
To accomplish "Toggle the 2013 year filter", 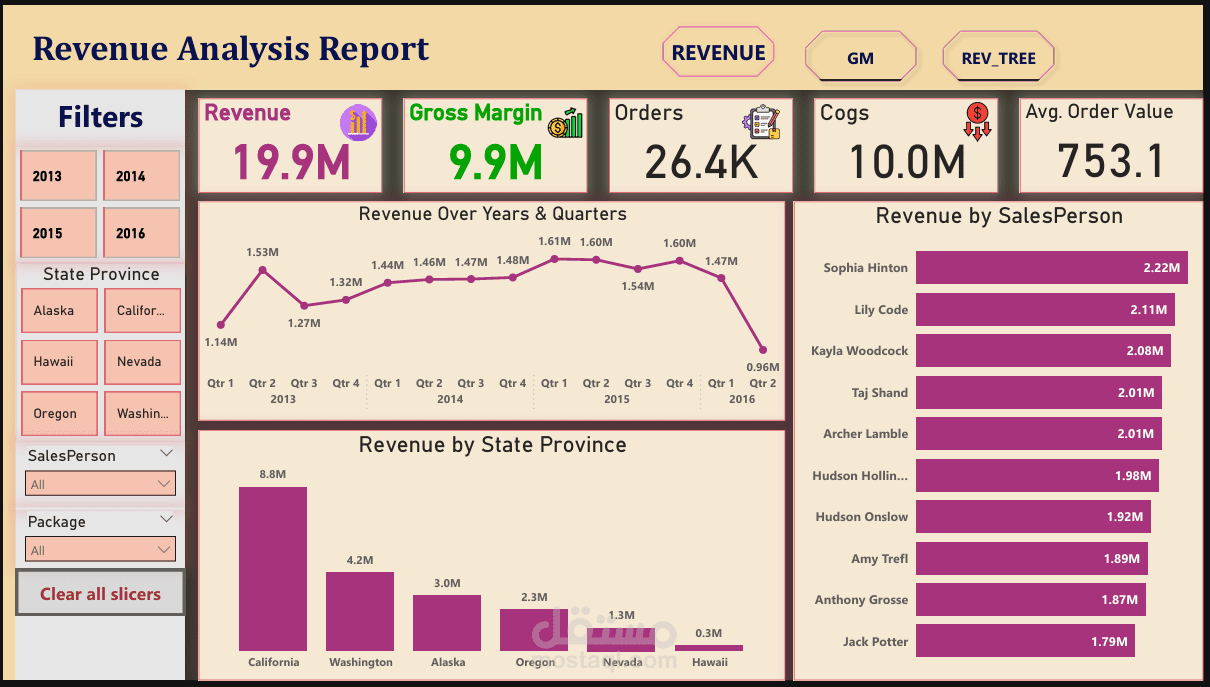I will (x=58, y=175).
